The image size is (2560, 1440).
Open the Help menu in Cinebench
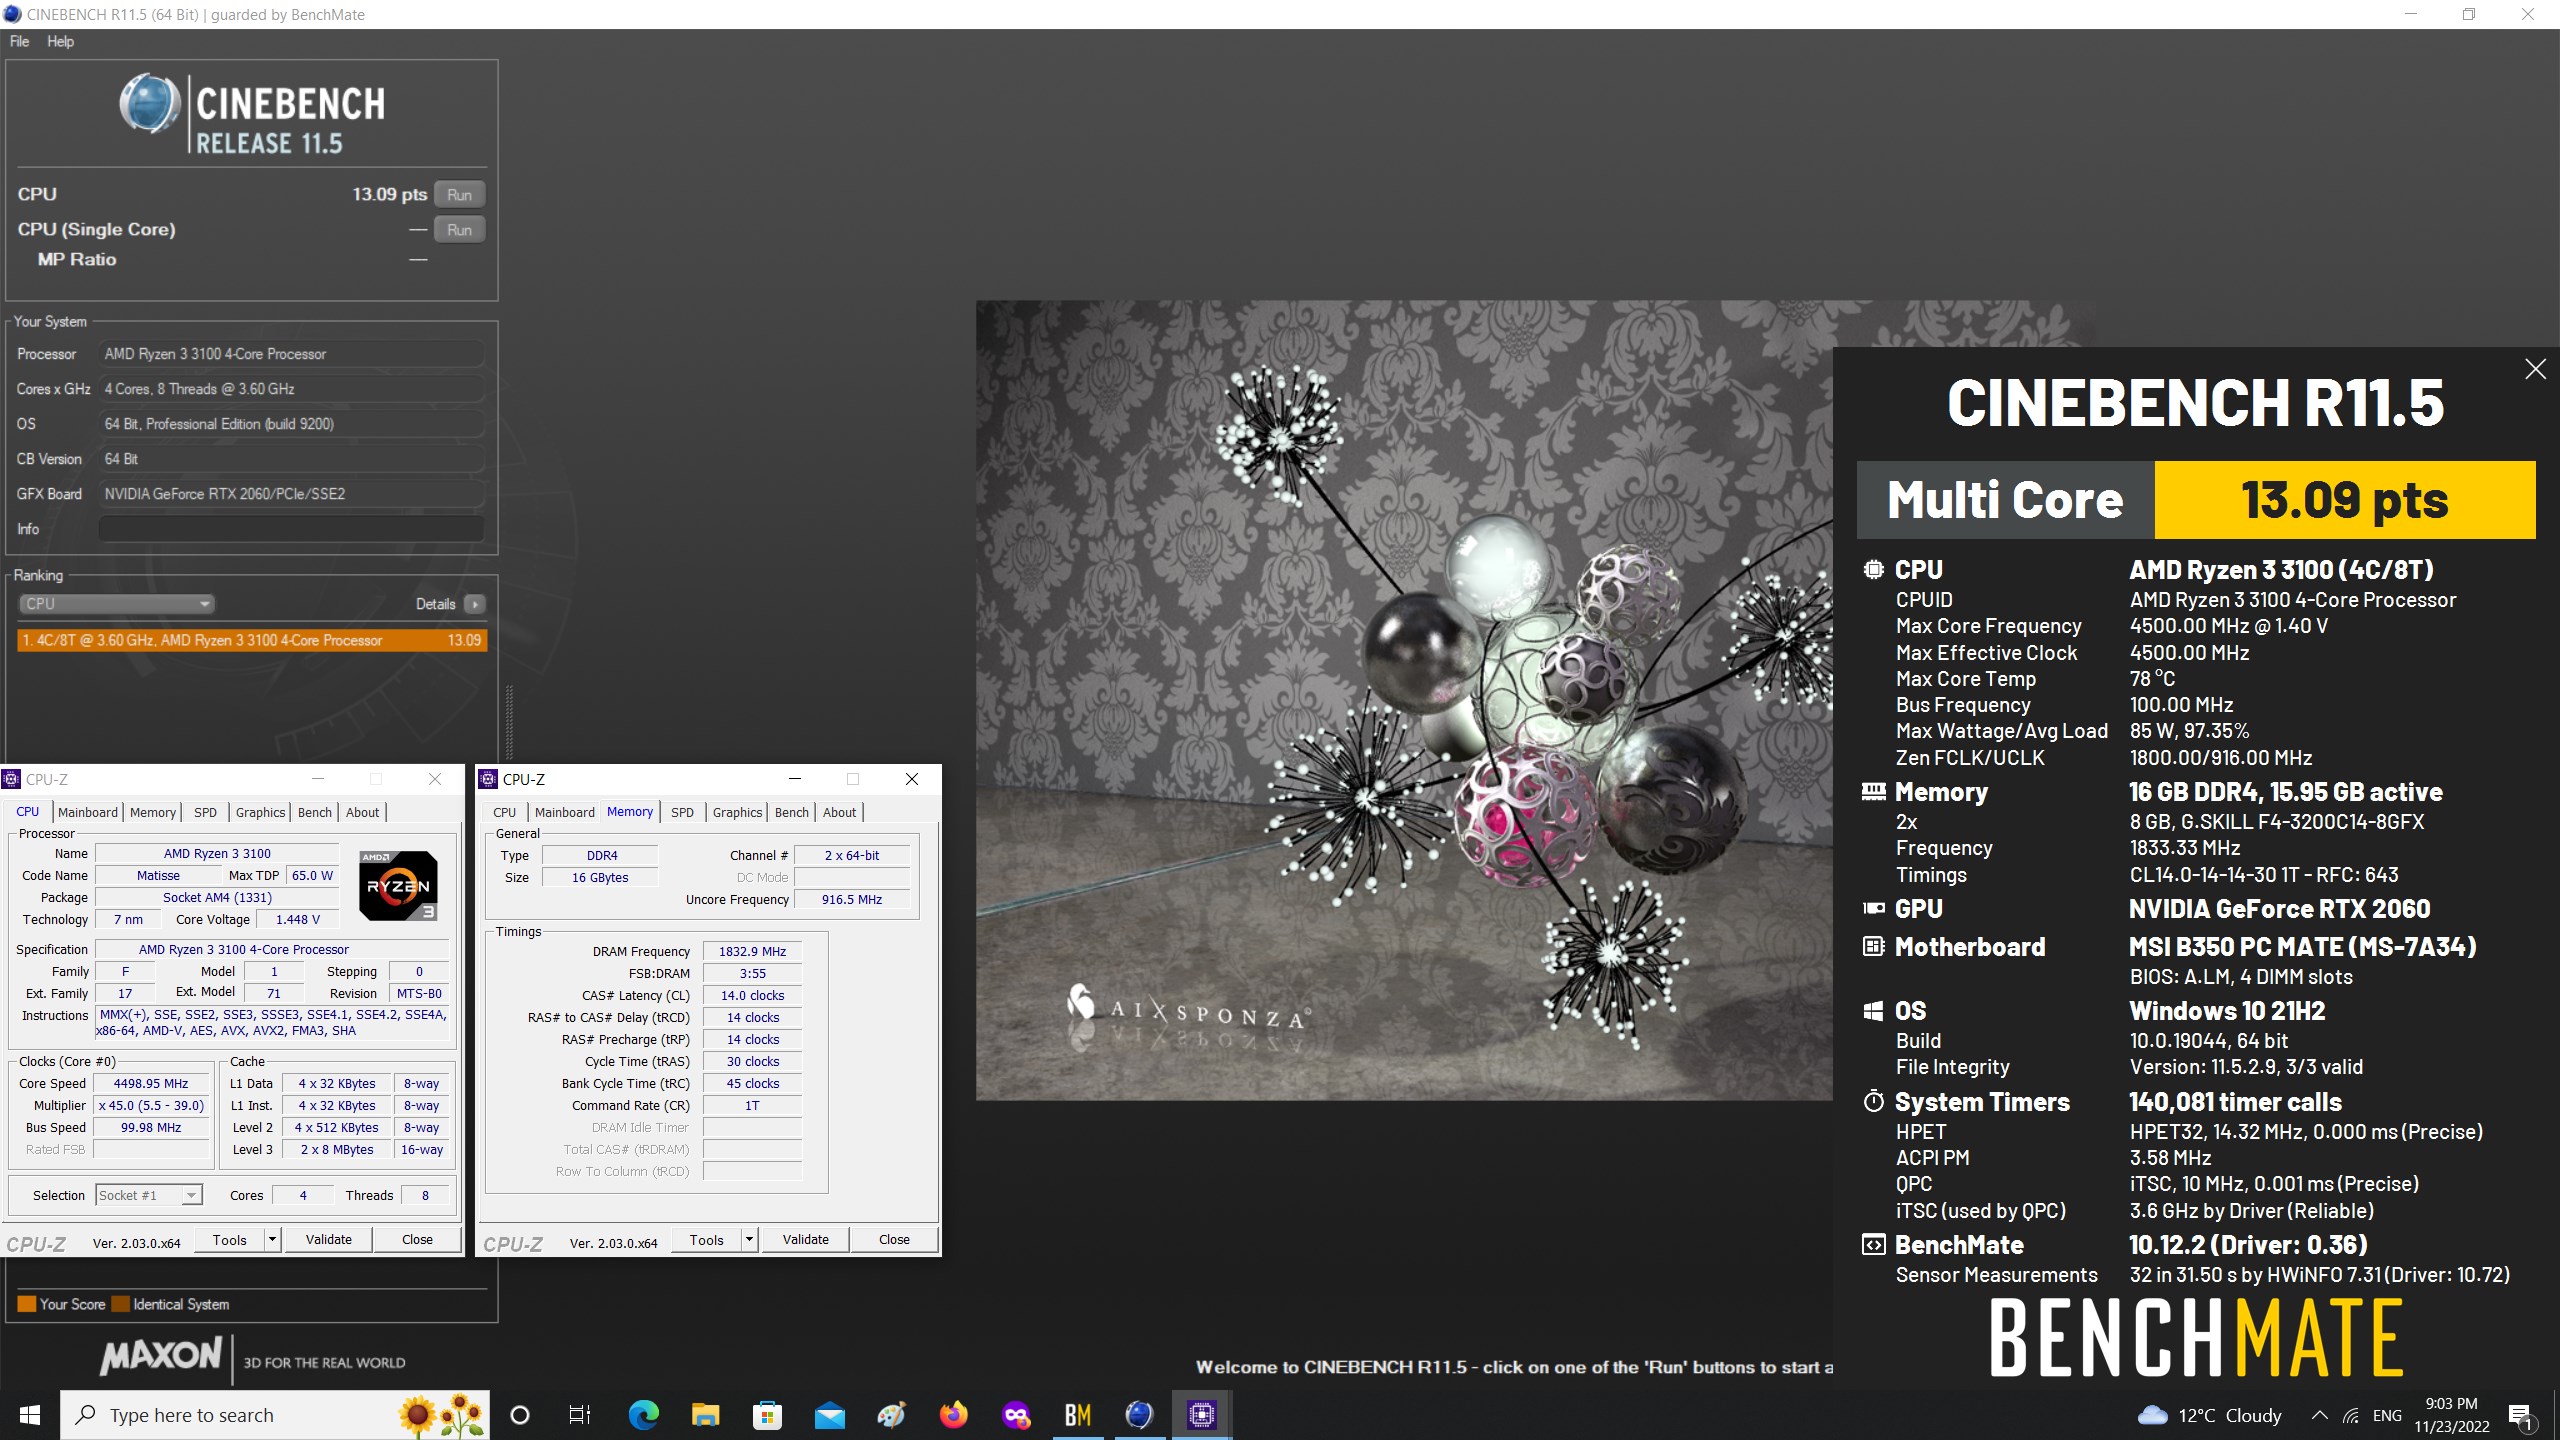(x=60, y=41)
